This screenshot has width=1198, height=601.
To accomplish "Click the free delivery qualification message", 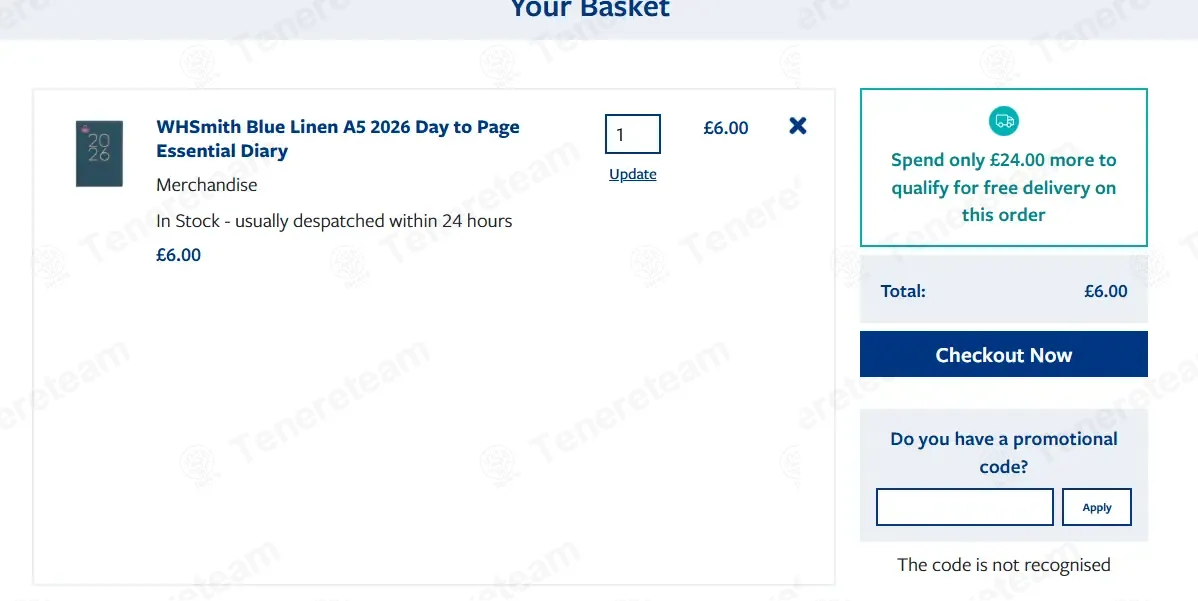I will [1004, 187].
